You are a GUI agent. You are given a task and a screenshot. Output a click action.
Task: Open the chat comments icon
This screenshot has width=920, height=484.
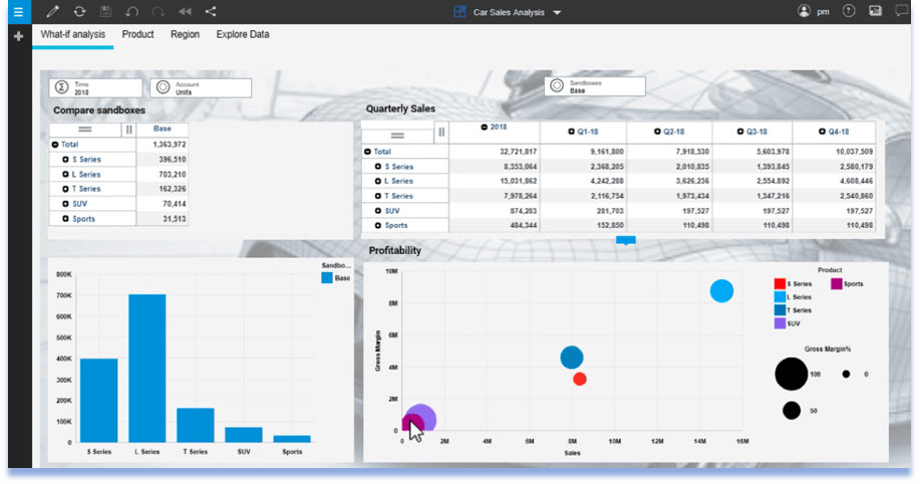pyautogui.click(x=901, y=12)
